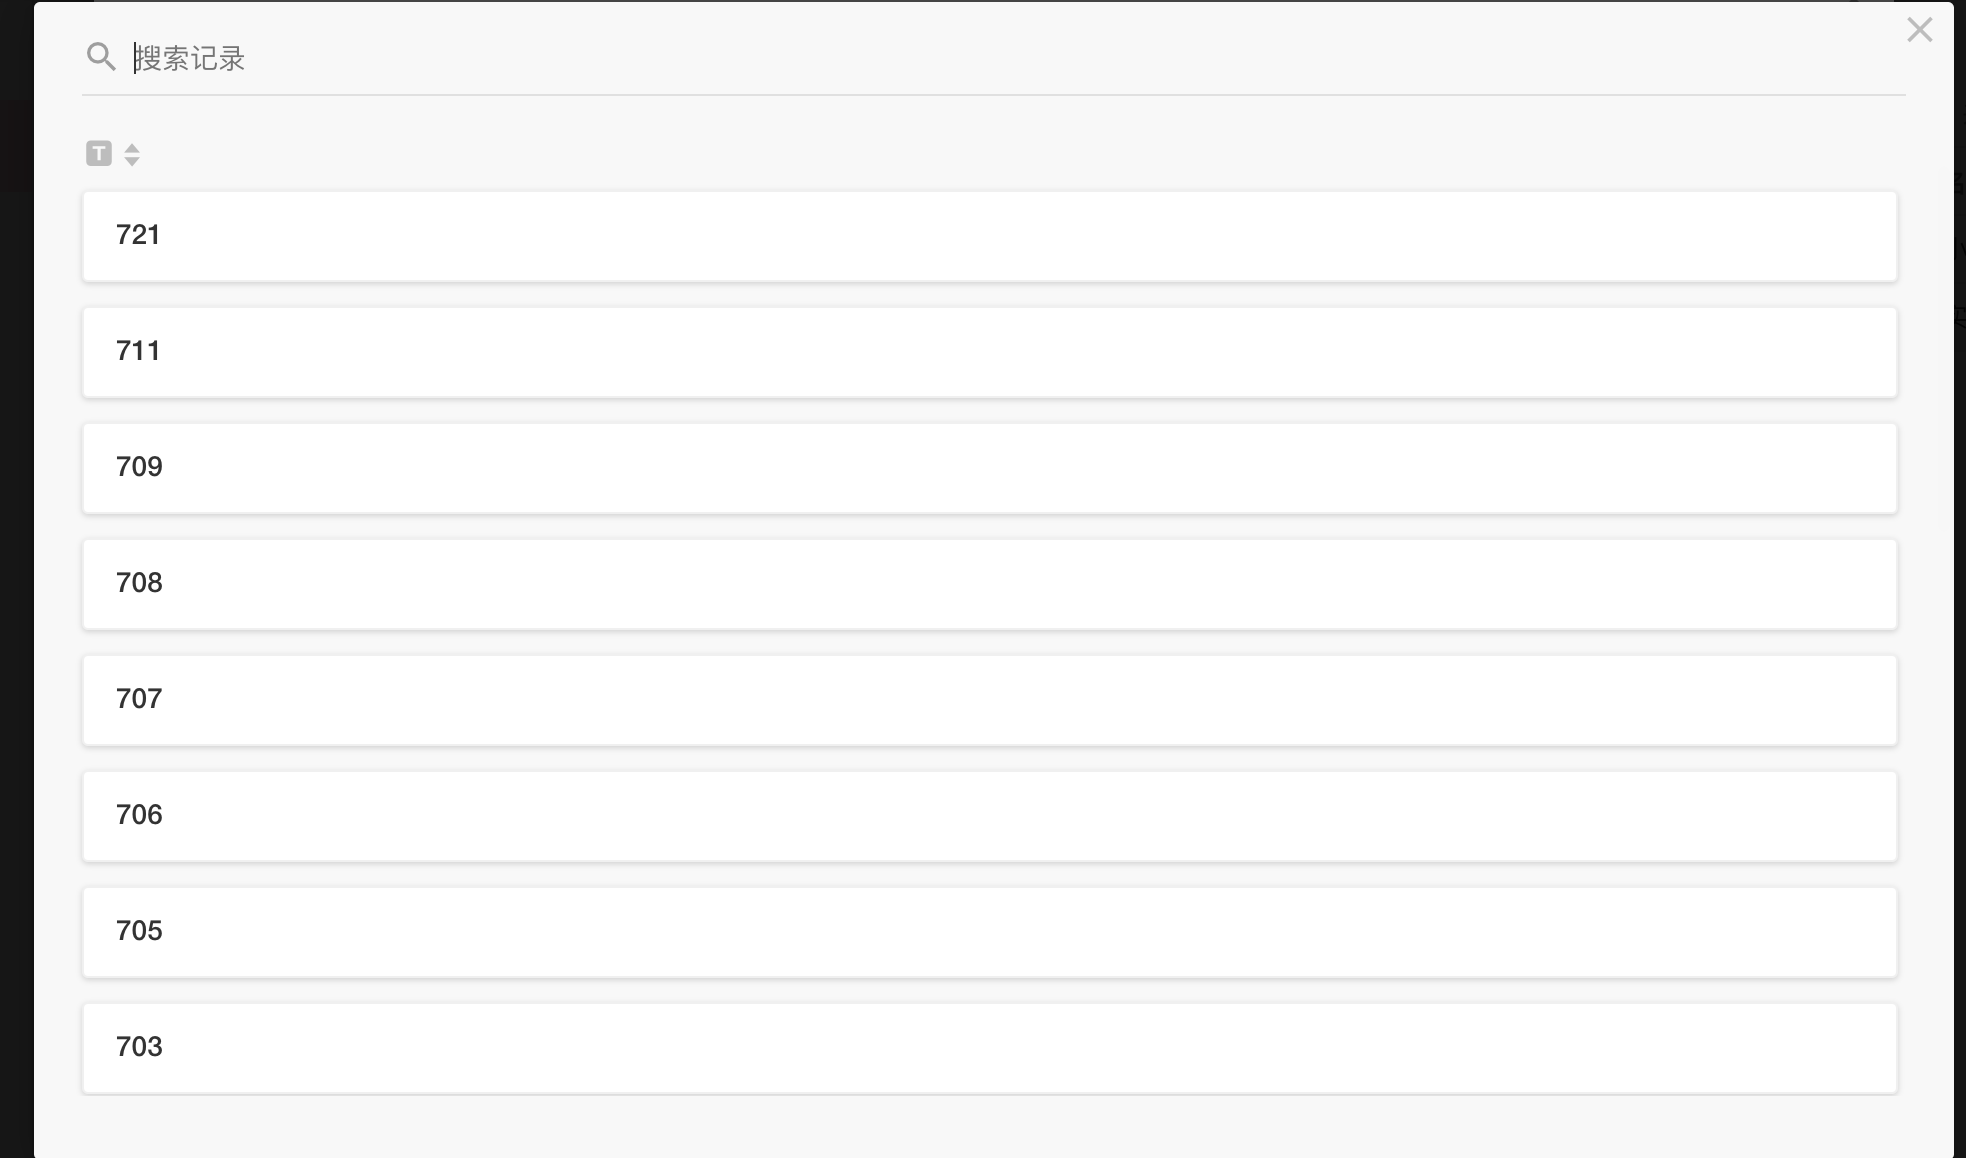Click the upward sort arrow
This screenshot has width=1966, height=1158.
click(x=132, y=147)
